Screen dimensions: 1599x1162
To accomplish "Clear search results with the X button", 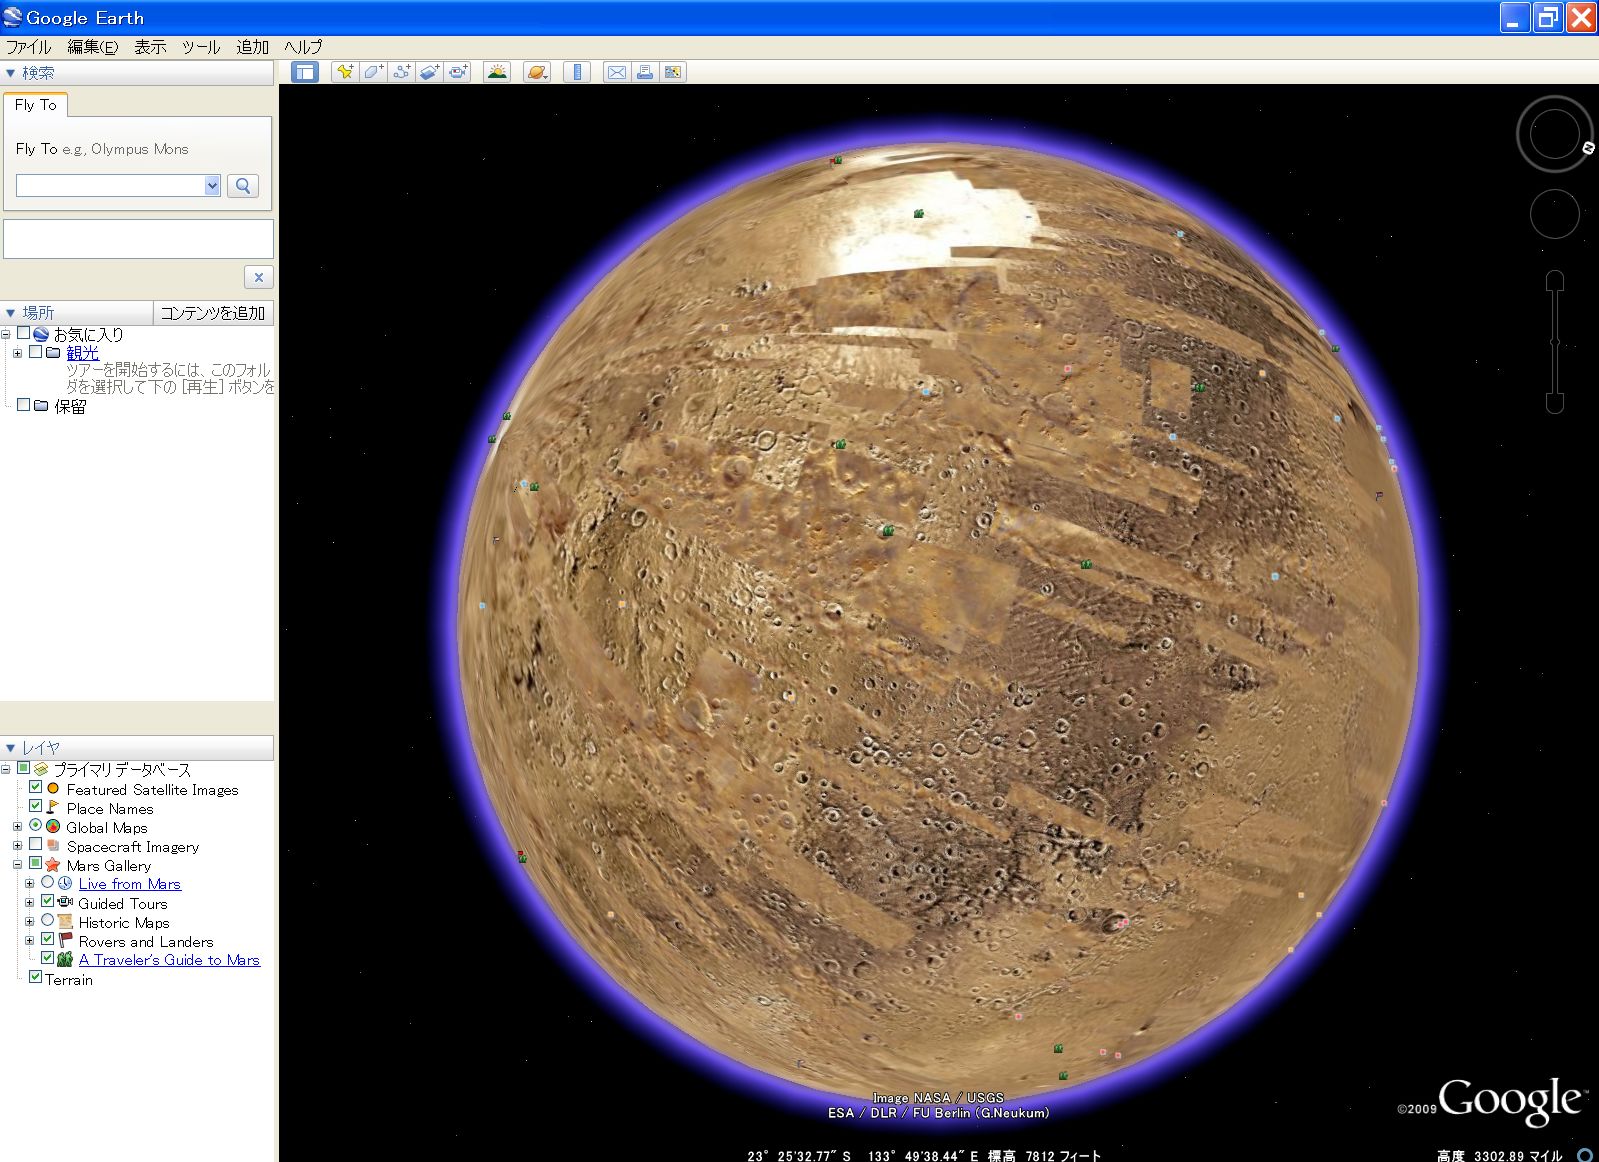I will 259,277.
